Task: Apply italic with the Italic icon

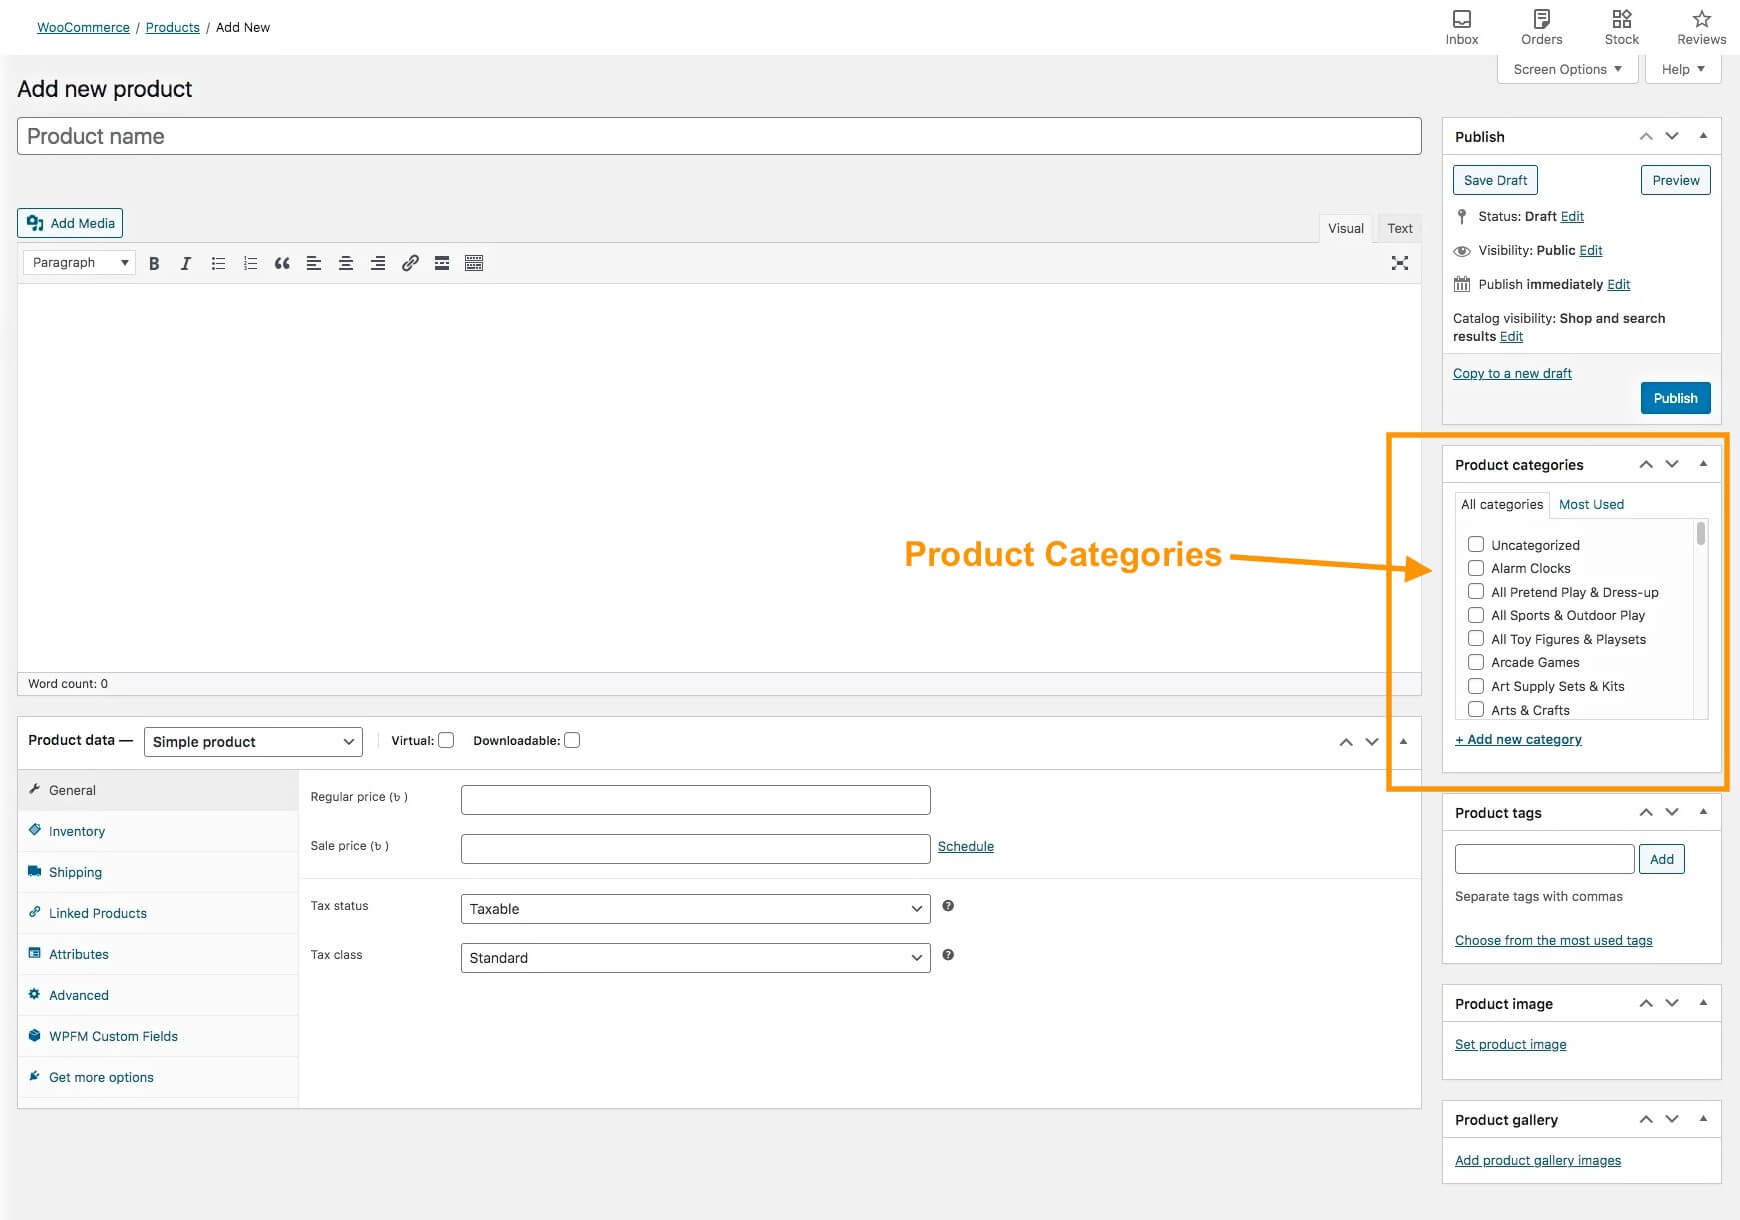Action: click(185, 263)
